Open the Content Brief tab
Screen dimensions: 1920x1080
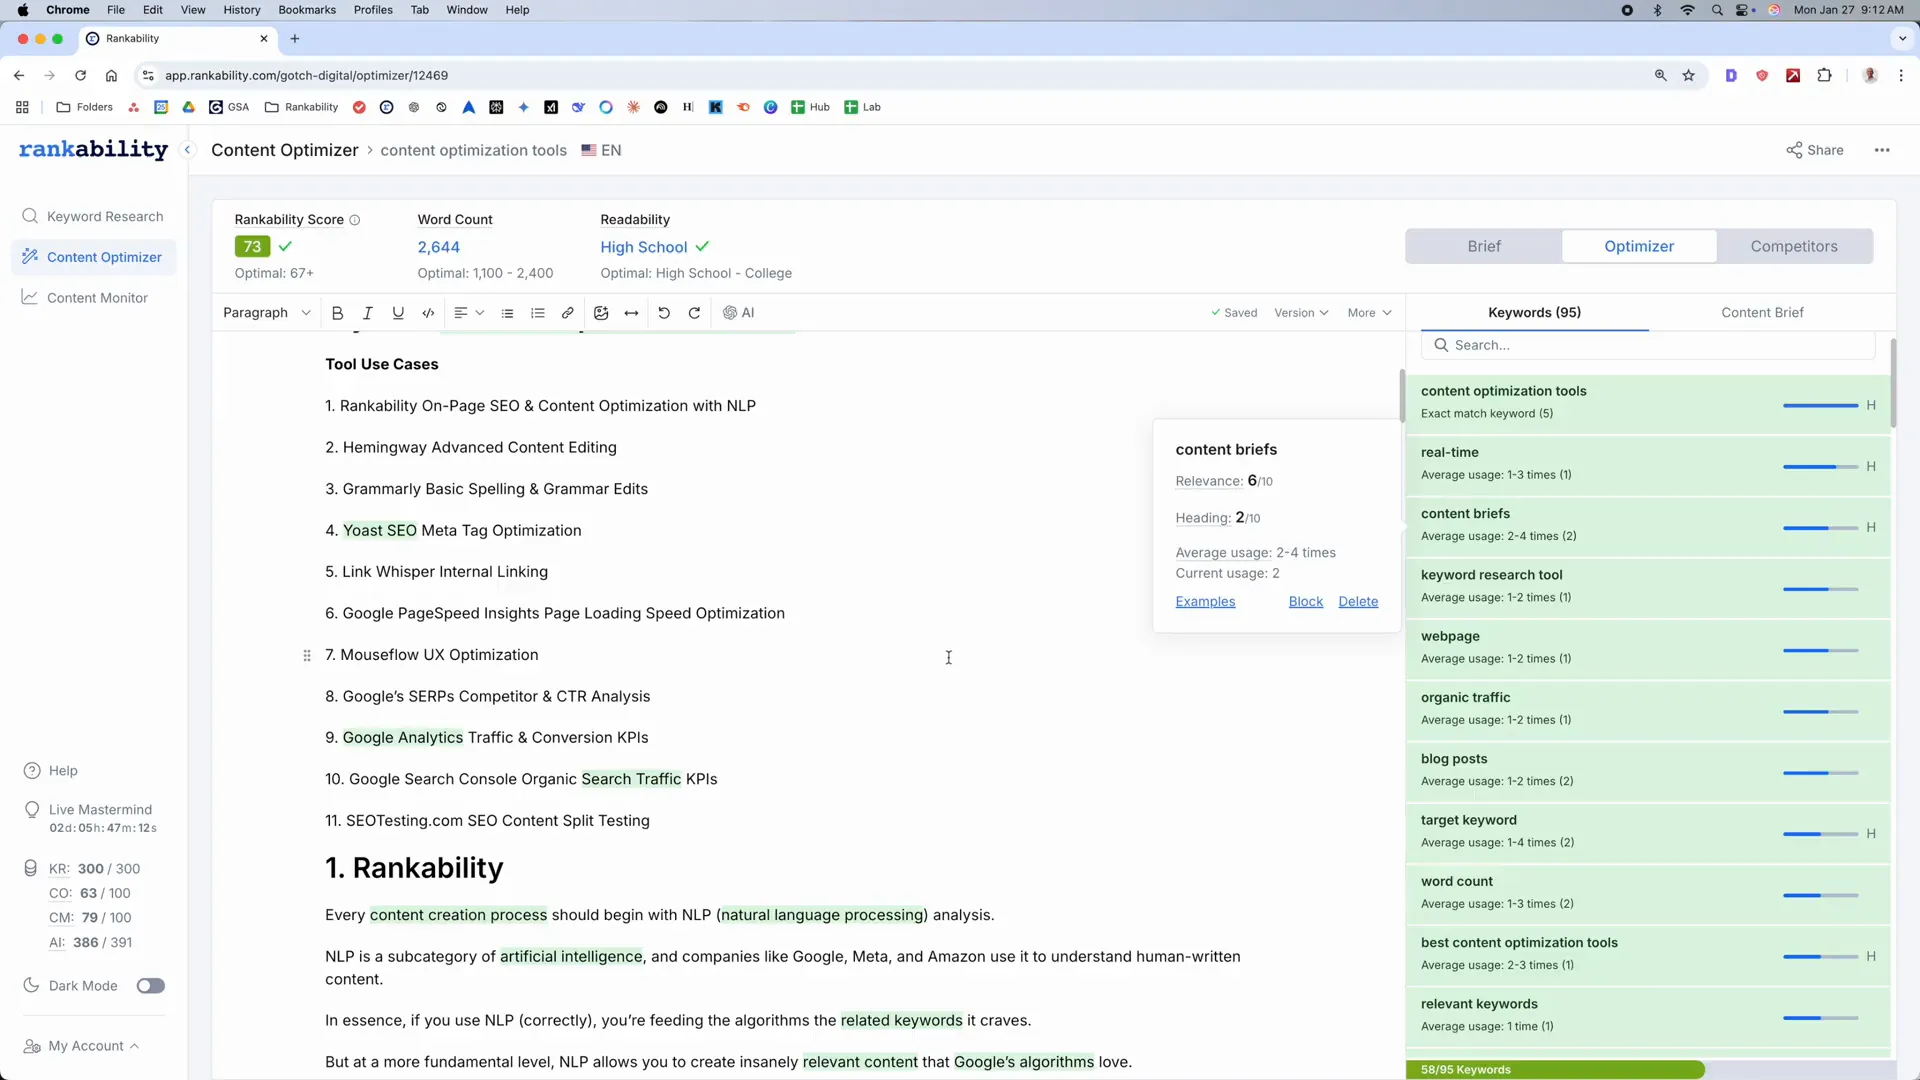point(1762,313)
